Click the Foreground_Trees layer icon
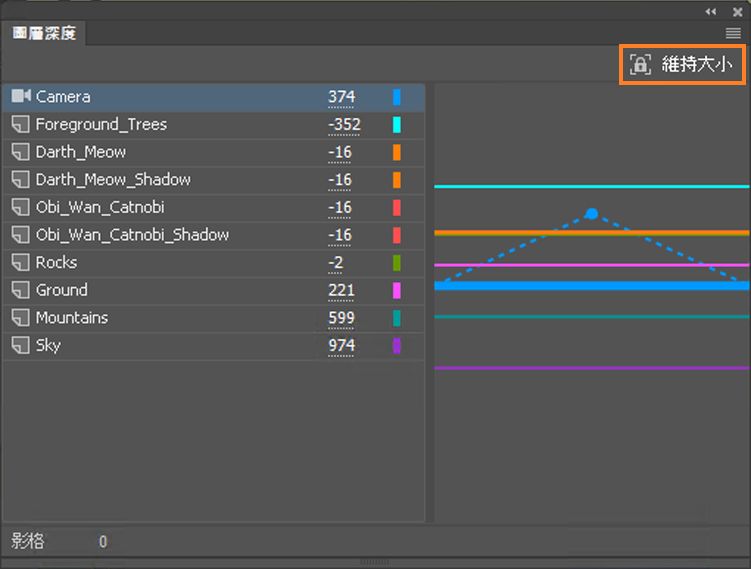 tap(20, 124)
